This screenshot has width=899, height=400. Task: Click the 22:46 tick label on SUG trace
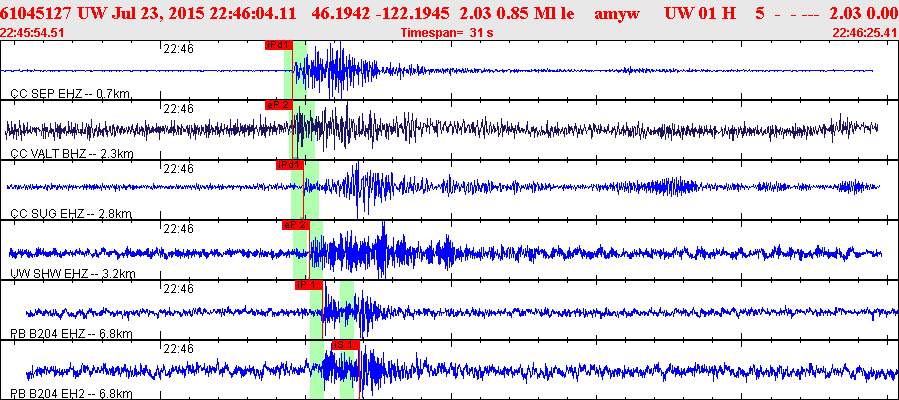coord(178,169)
